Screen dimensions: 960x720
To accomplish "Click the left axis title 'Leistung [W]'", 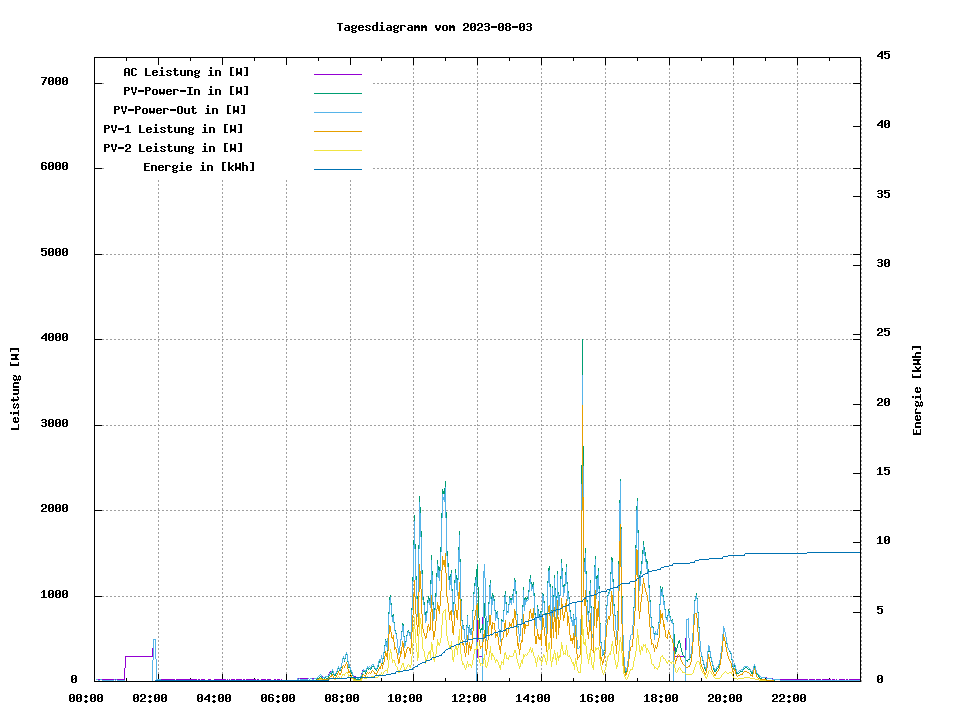I will coord(15,388).
